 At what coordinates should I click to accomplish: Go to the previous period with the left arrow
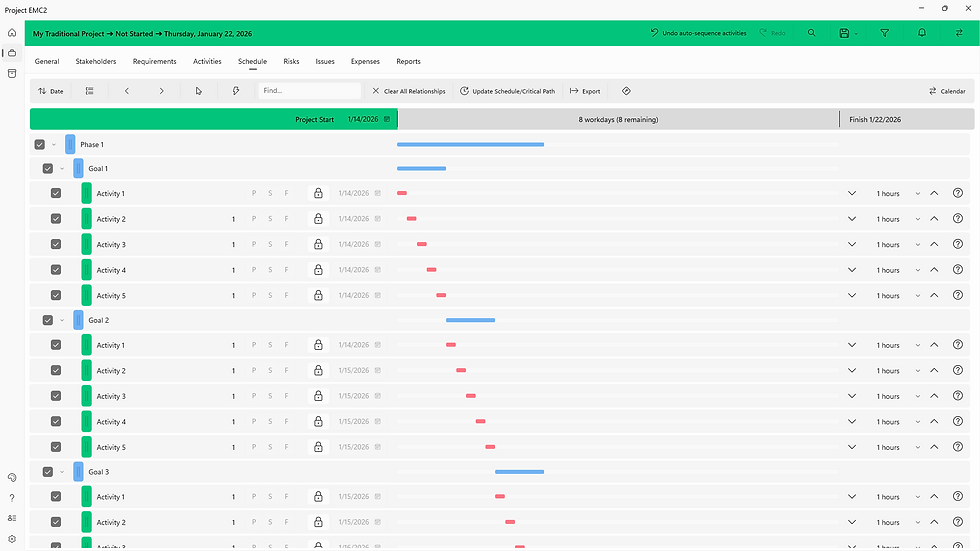click(127, 91)
